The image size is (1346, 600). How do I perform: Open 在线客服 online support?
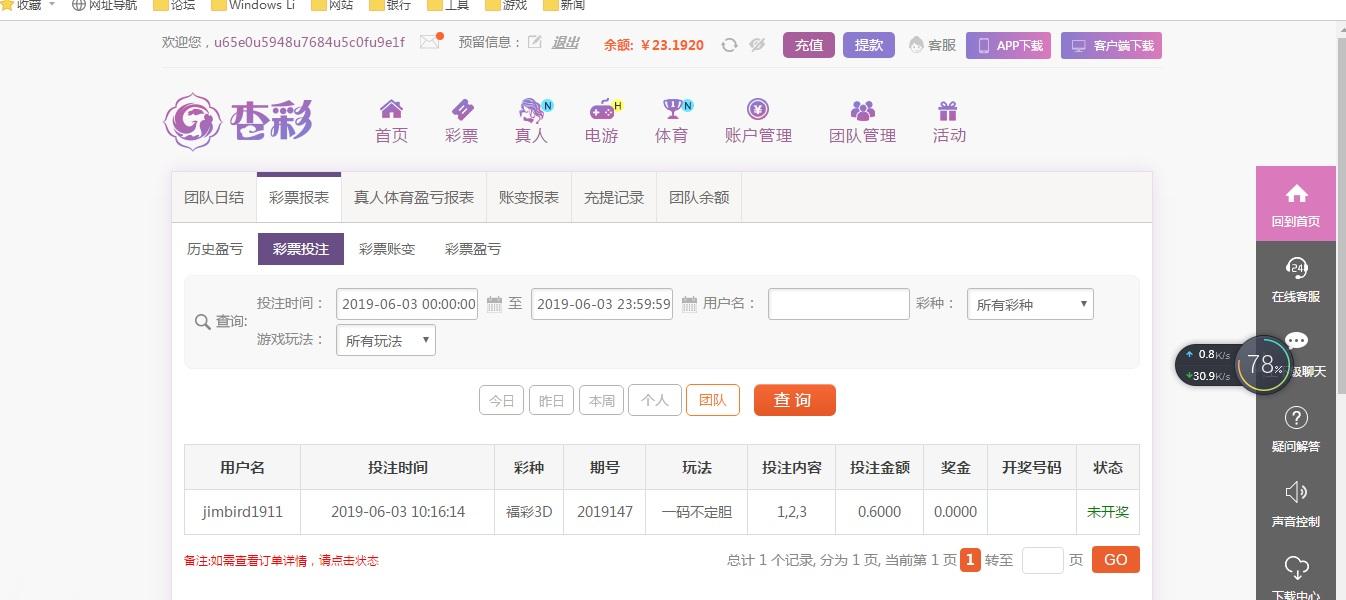pyautogui.click(x=1296, y=279)
